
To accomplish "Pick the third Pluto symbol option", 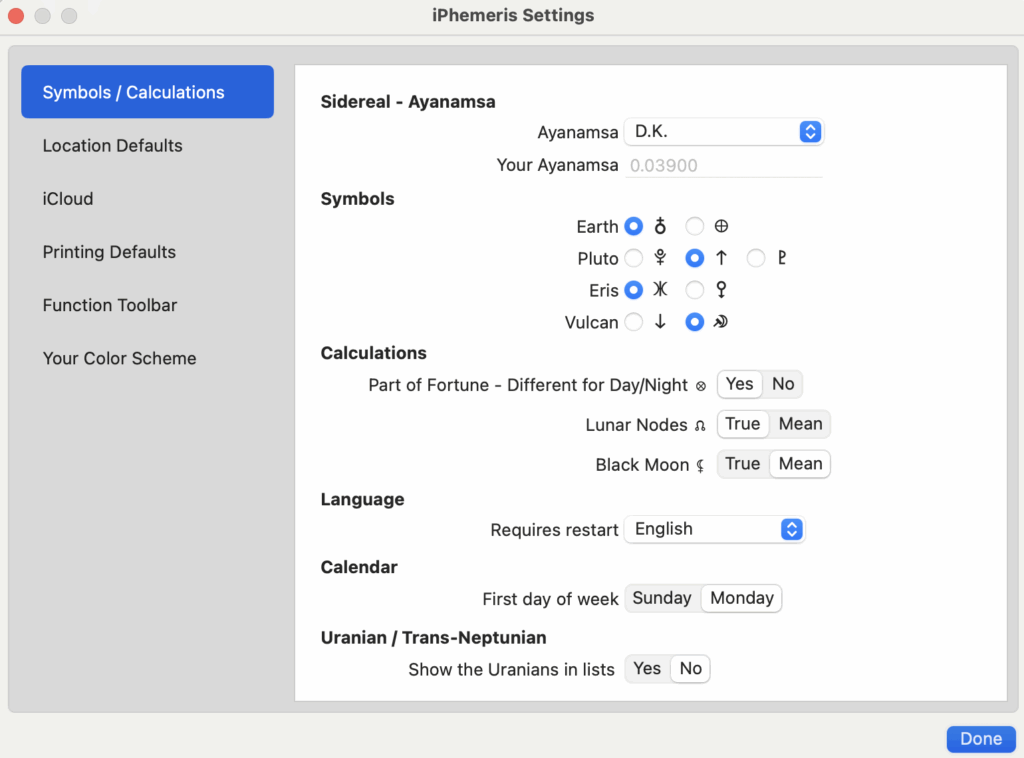I will point(756,259).
